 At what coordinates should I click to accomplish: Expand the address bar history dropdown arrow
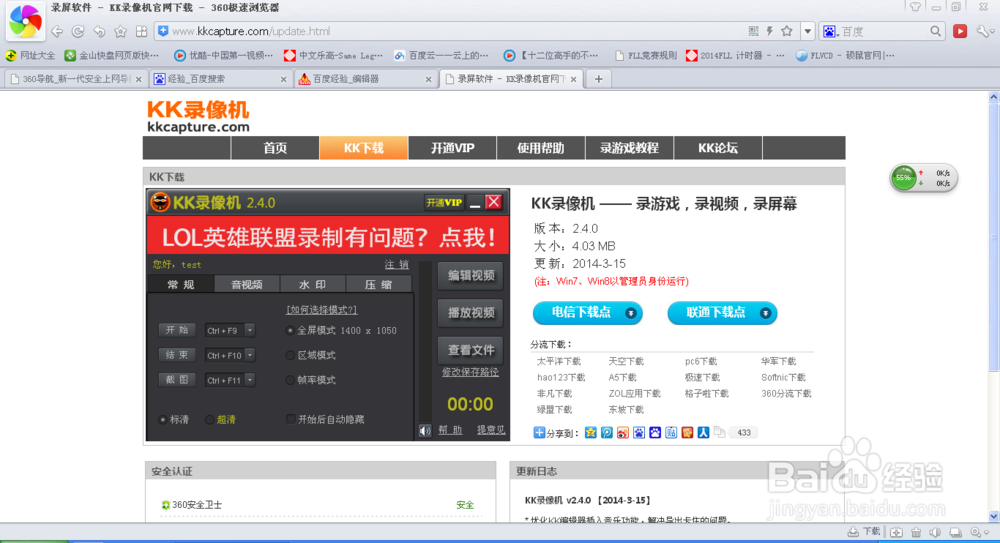(807, 31)
